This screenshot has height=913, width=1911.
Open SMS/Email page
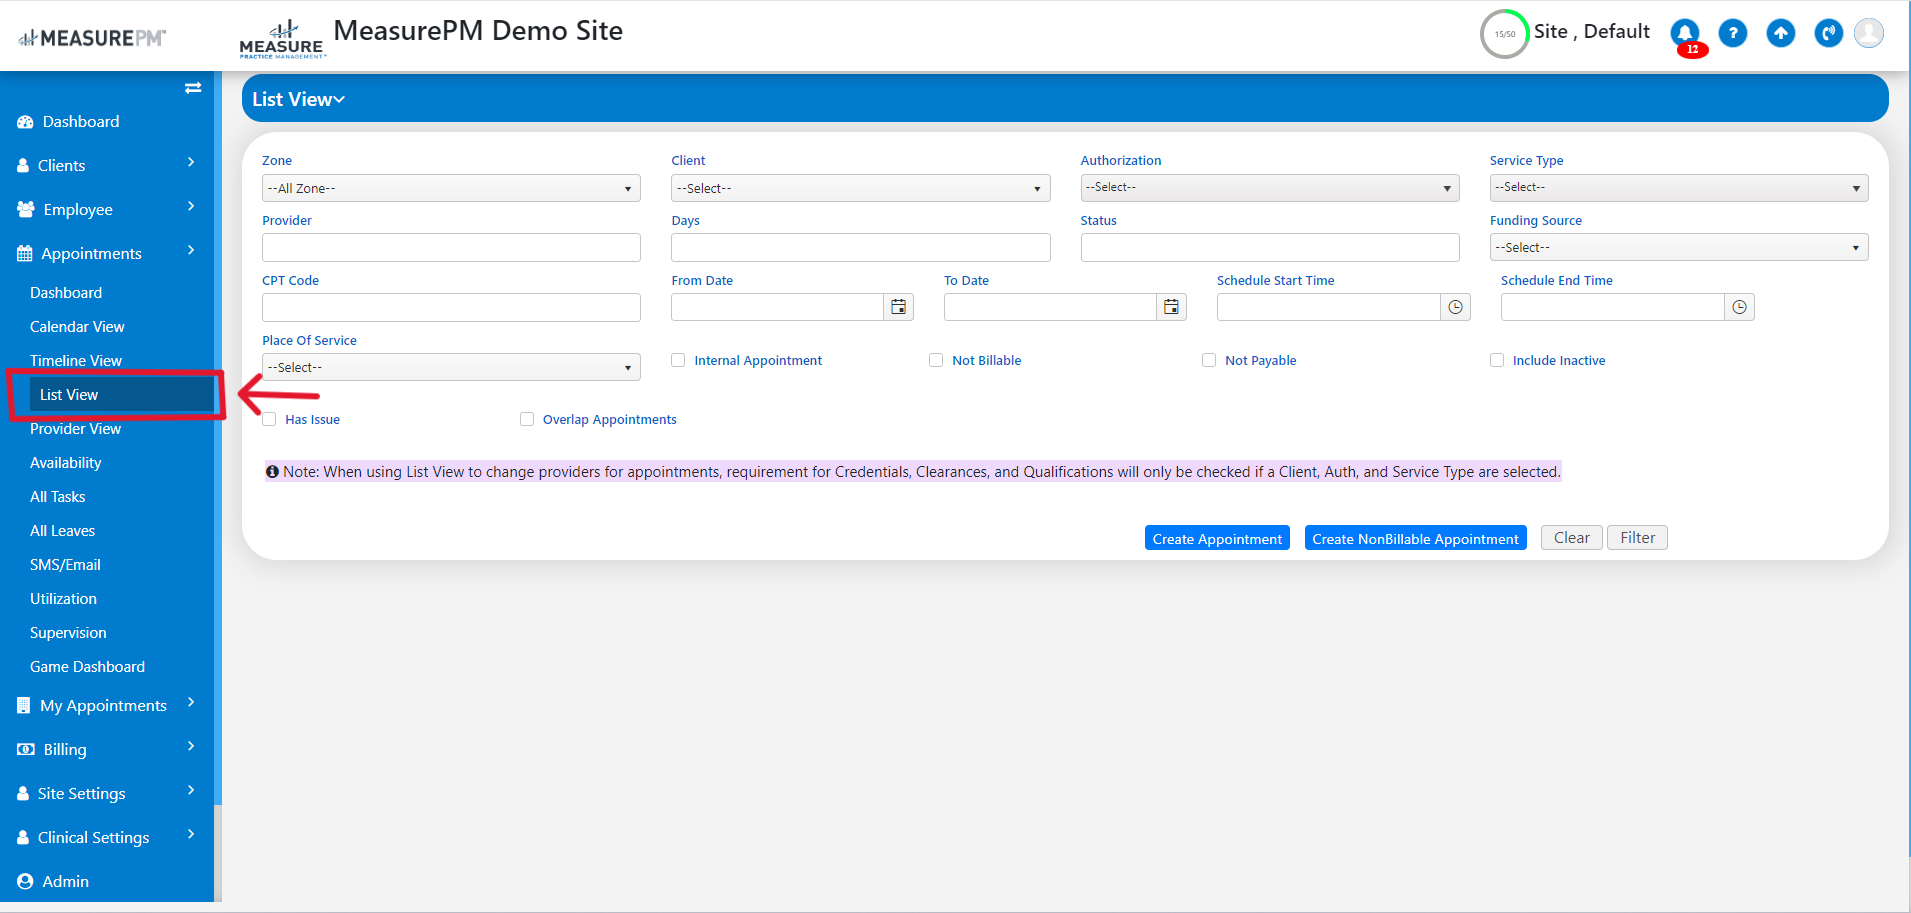coord(65,565)
